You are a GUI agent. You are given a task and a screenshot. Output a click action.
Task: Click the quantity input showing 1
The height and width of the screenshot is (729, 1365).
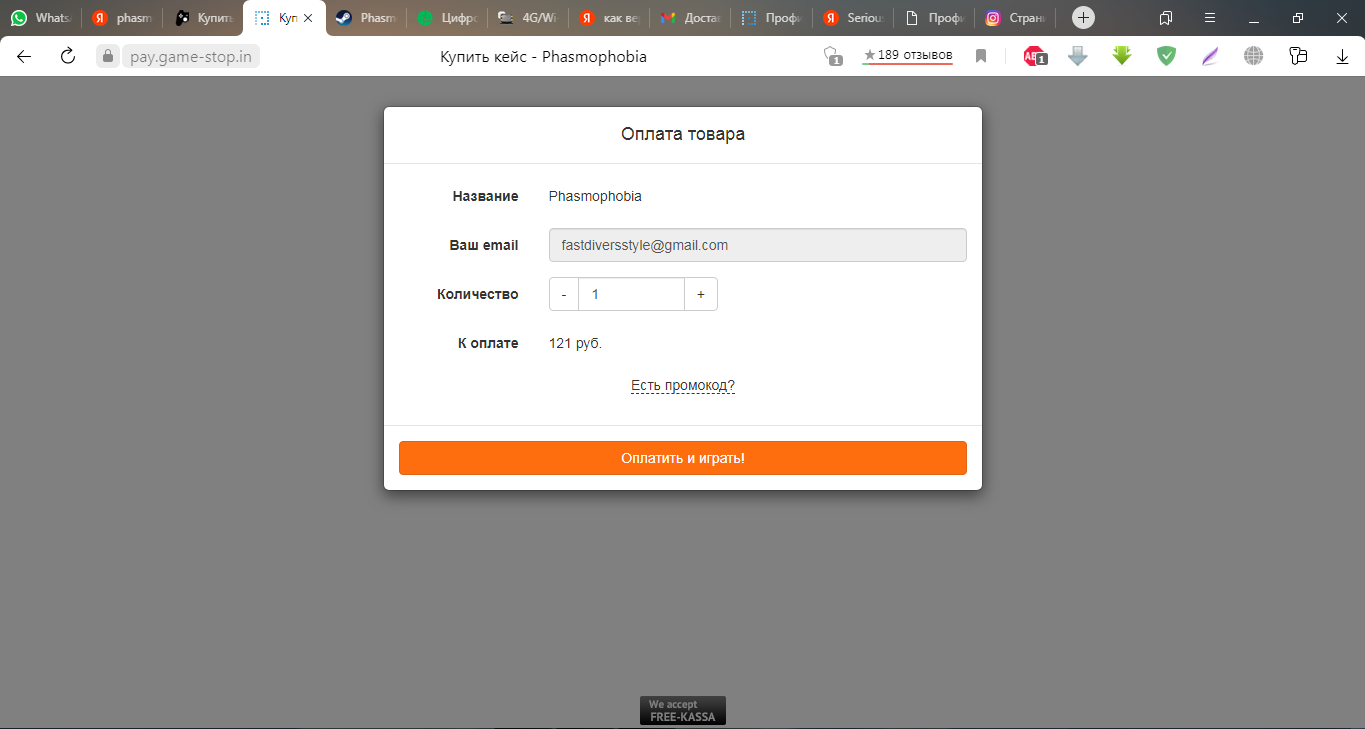click(632, 294)
